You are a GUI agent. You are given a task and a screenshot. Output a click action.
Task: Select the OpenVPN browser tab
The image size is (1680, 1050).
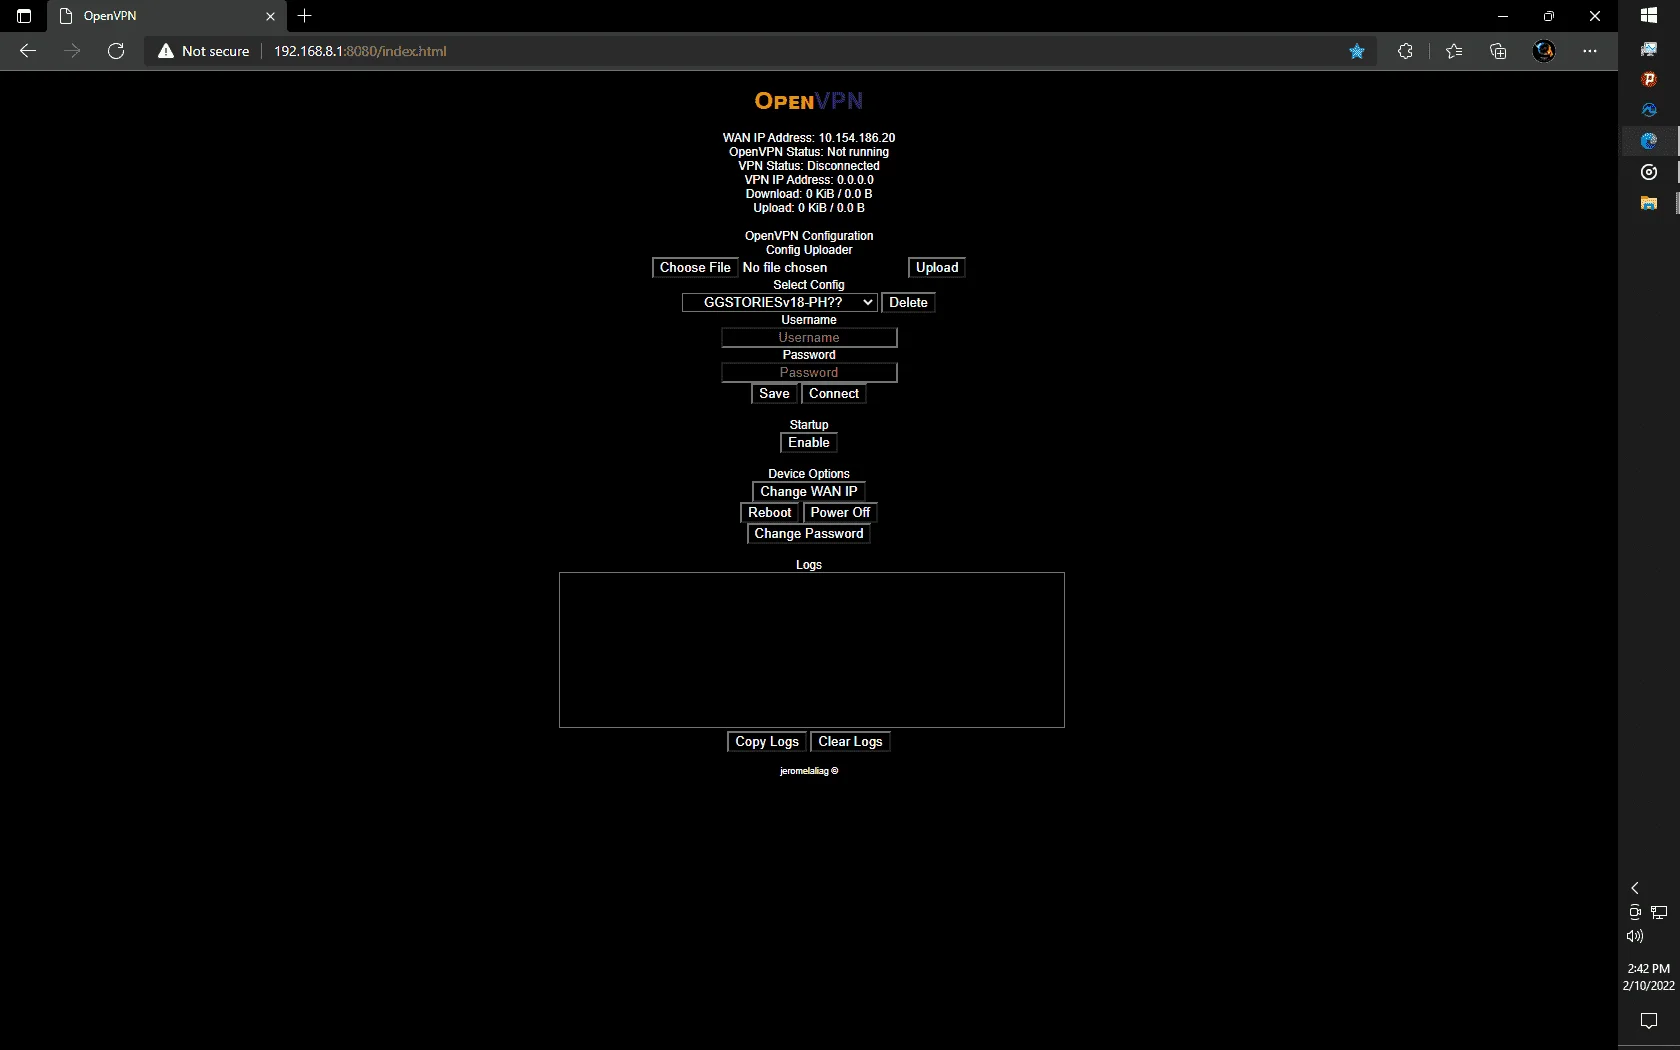pyautogui.click(x=167, y=16)
